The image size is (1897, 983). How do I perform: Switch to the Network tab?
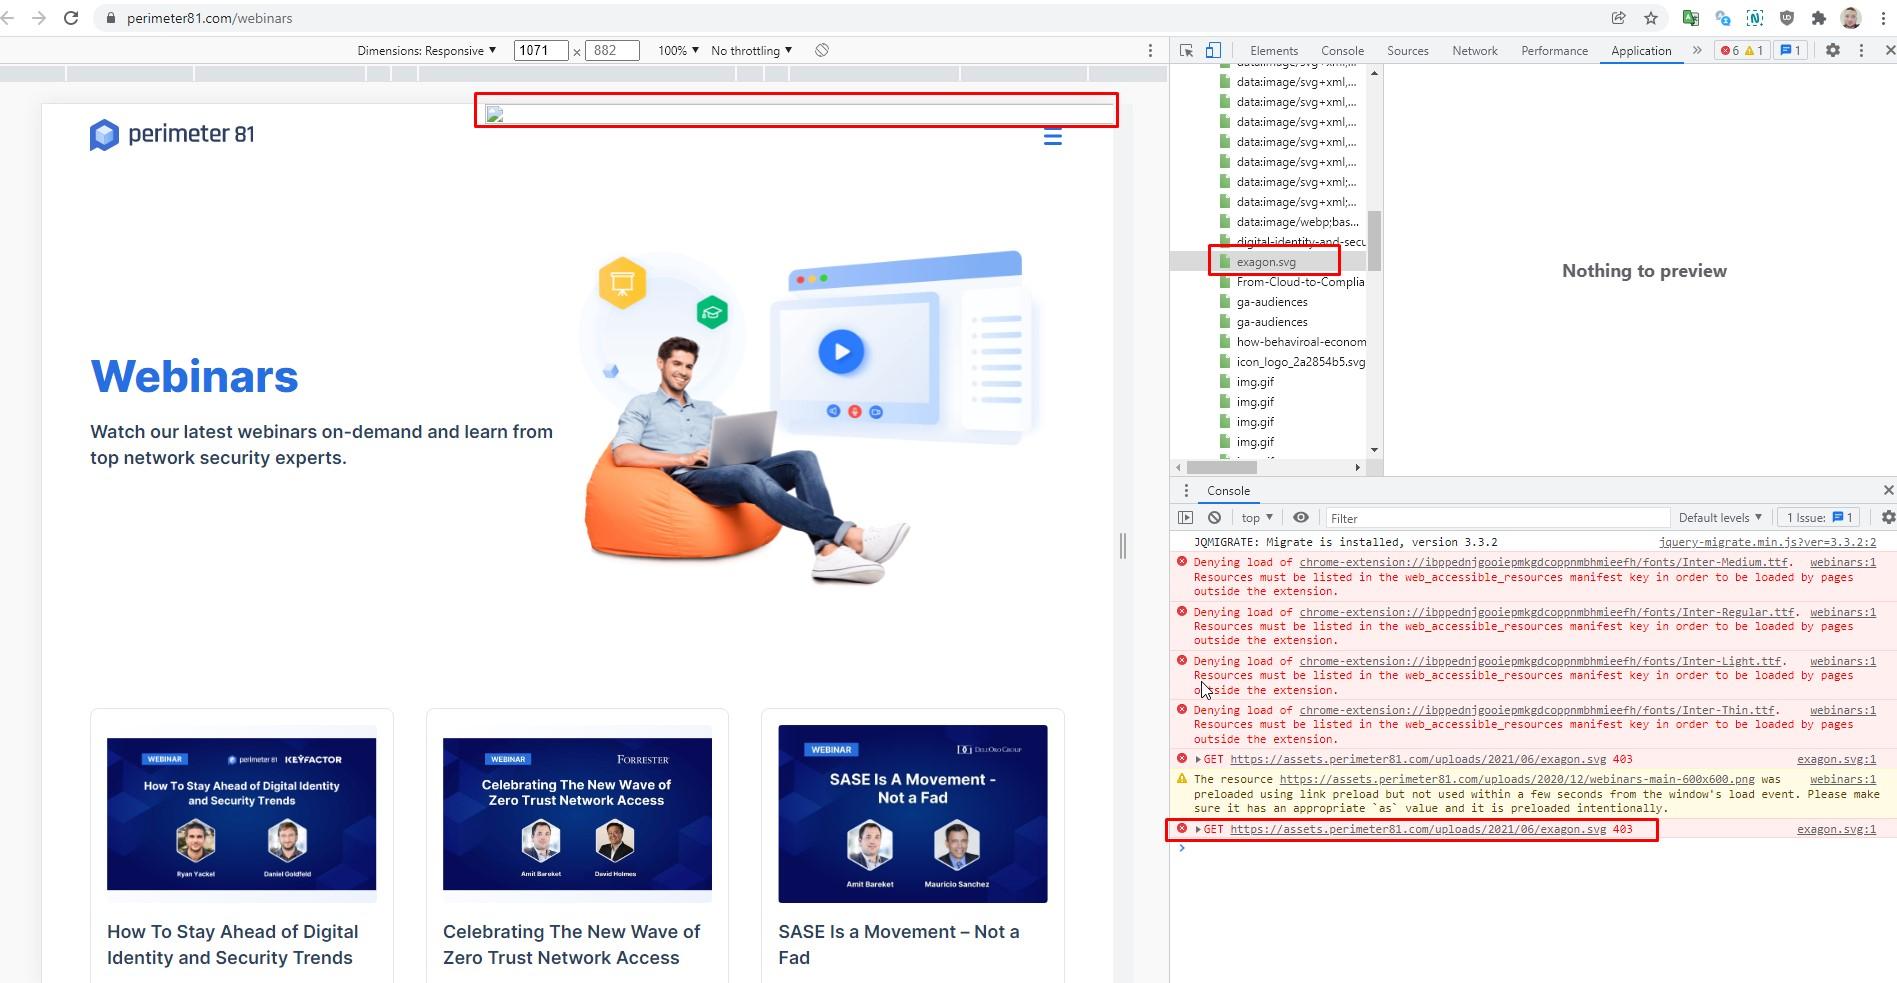click(1475, 50)
